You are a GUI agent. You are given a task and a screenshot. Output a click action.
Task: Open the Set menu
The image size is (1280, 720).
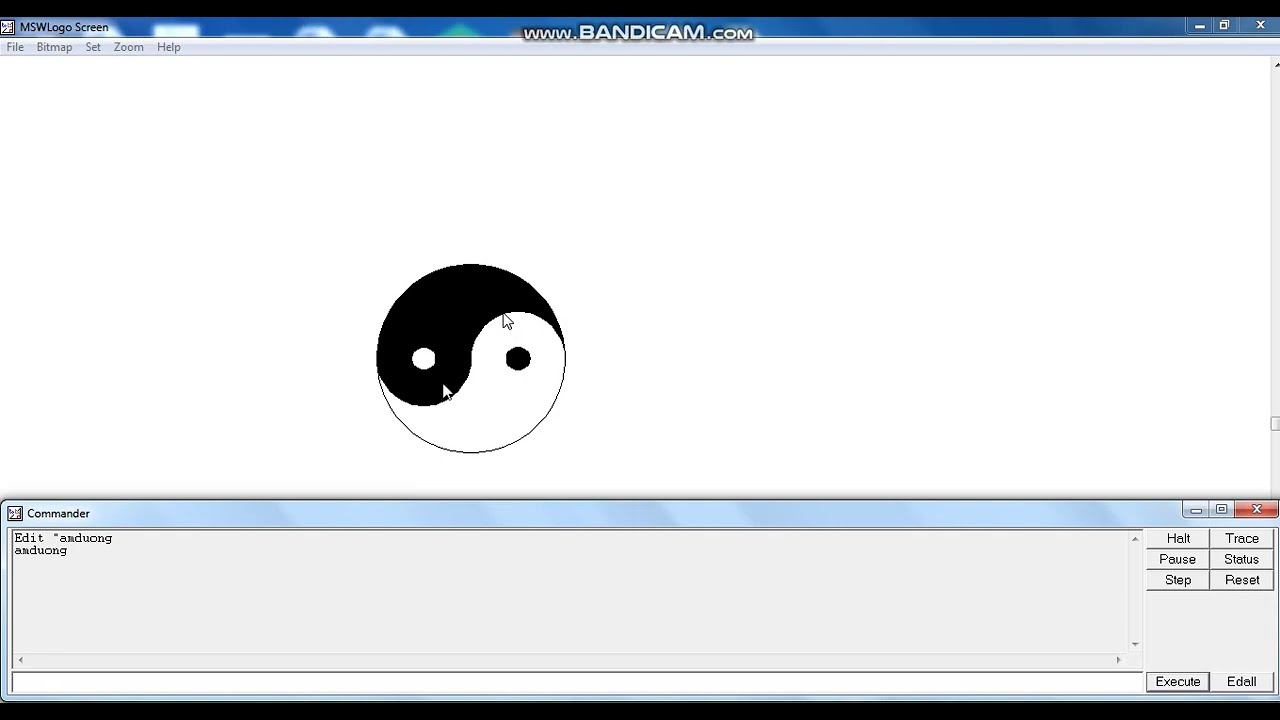pyautogui.click(x=93, y=47)
